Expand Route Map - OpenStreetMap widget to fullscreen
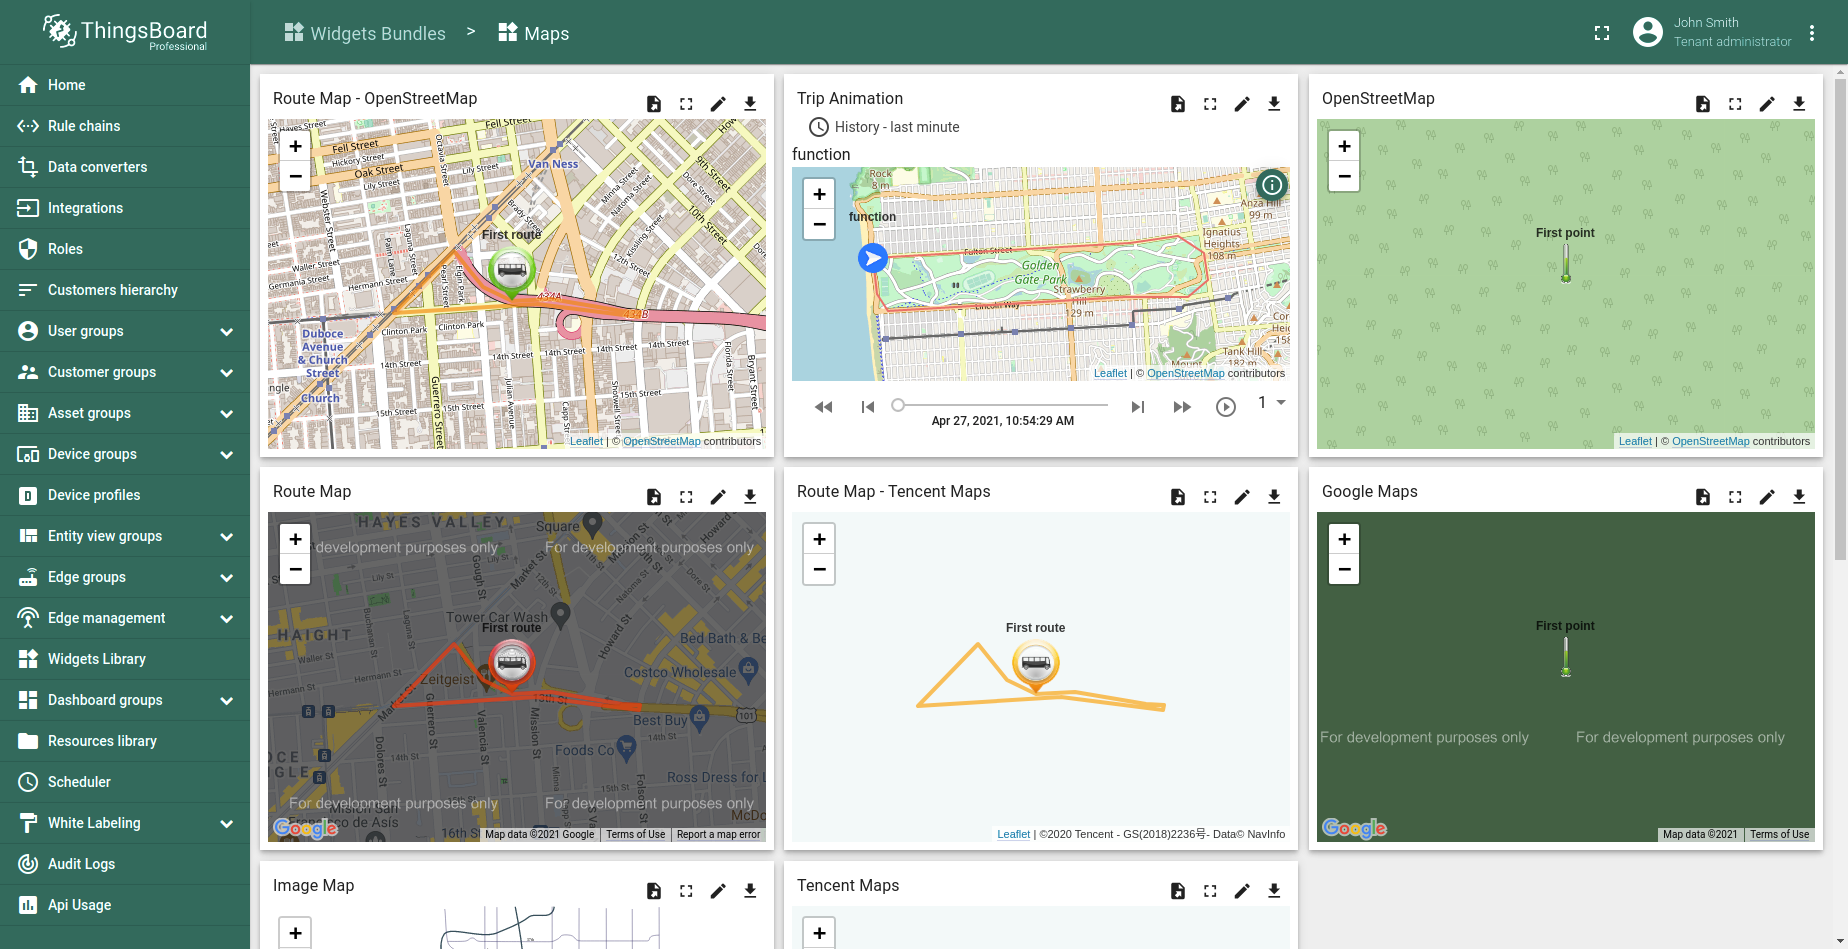 point(686,104)
